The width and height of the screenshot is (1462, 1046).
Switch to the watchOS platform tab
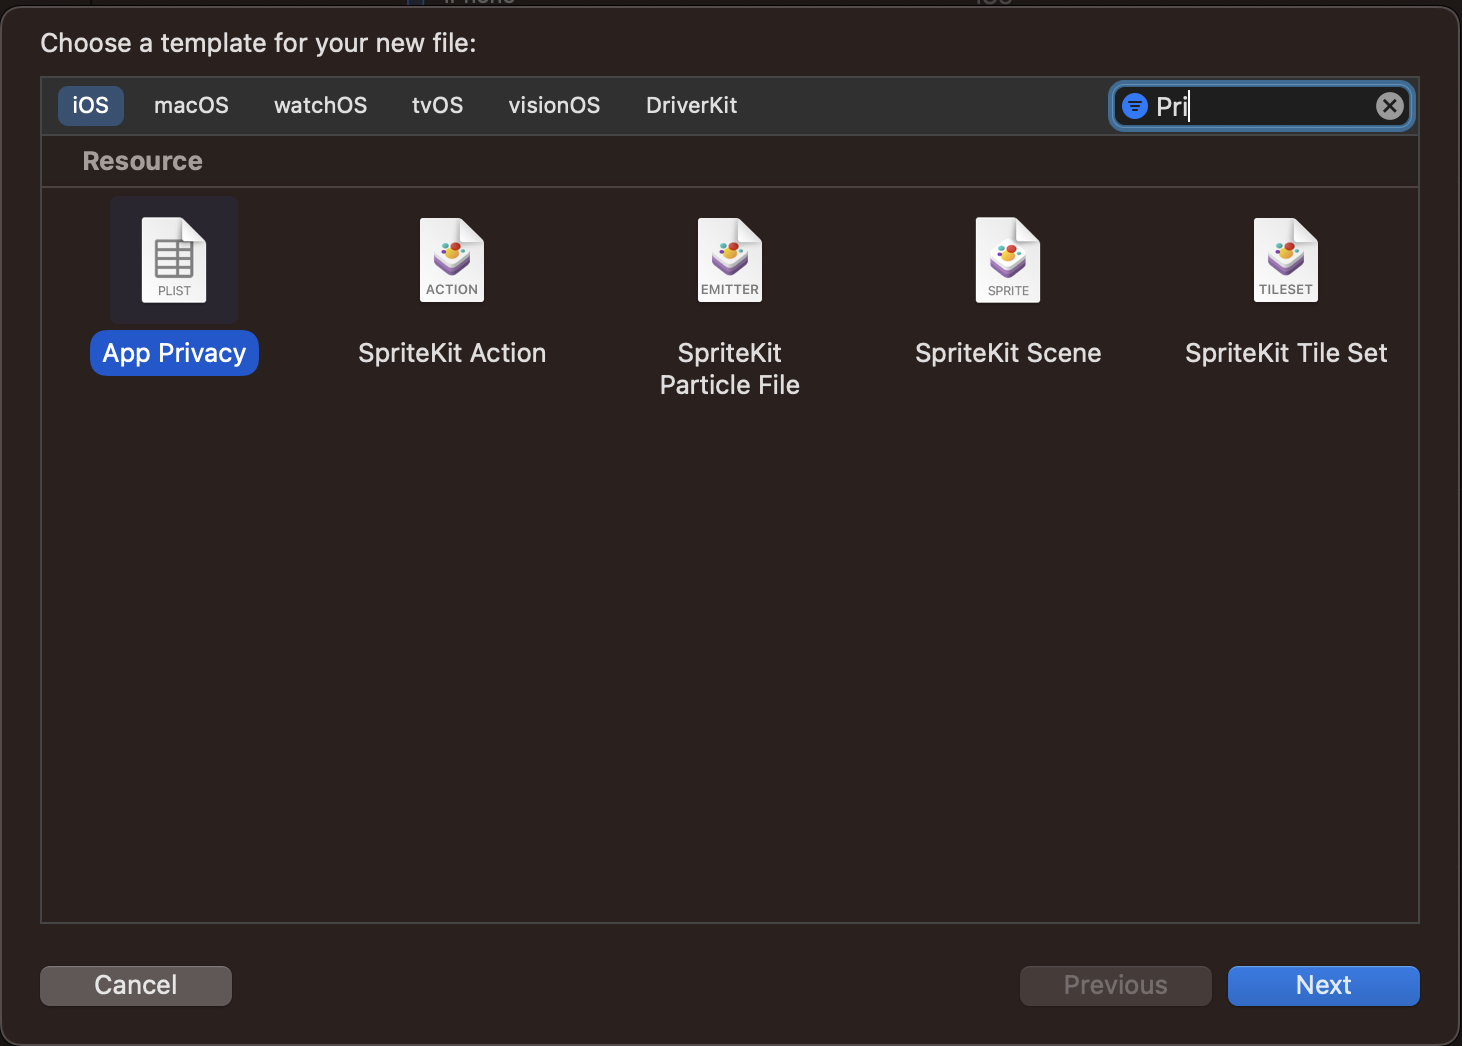(x=320, y=106)
